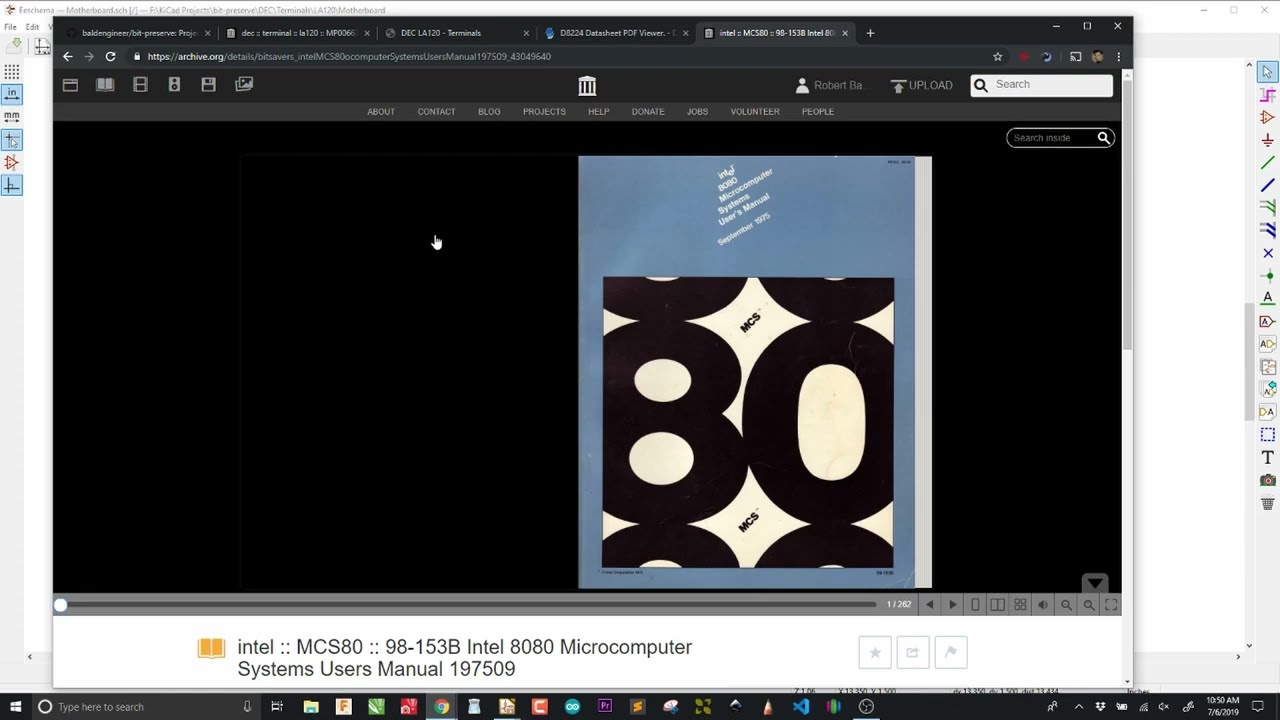Go to the next page in book reader
The width and height of the screenshot is (1280, 720).
(x=952, y=605)
